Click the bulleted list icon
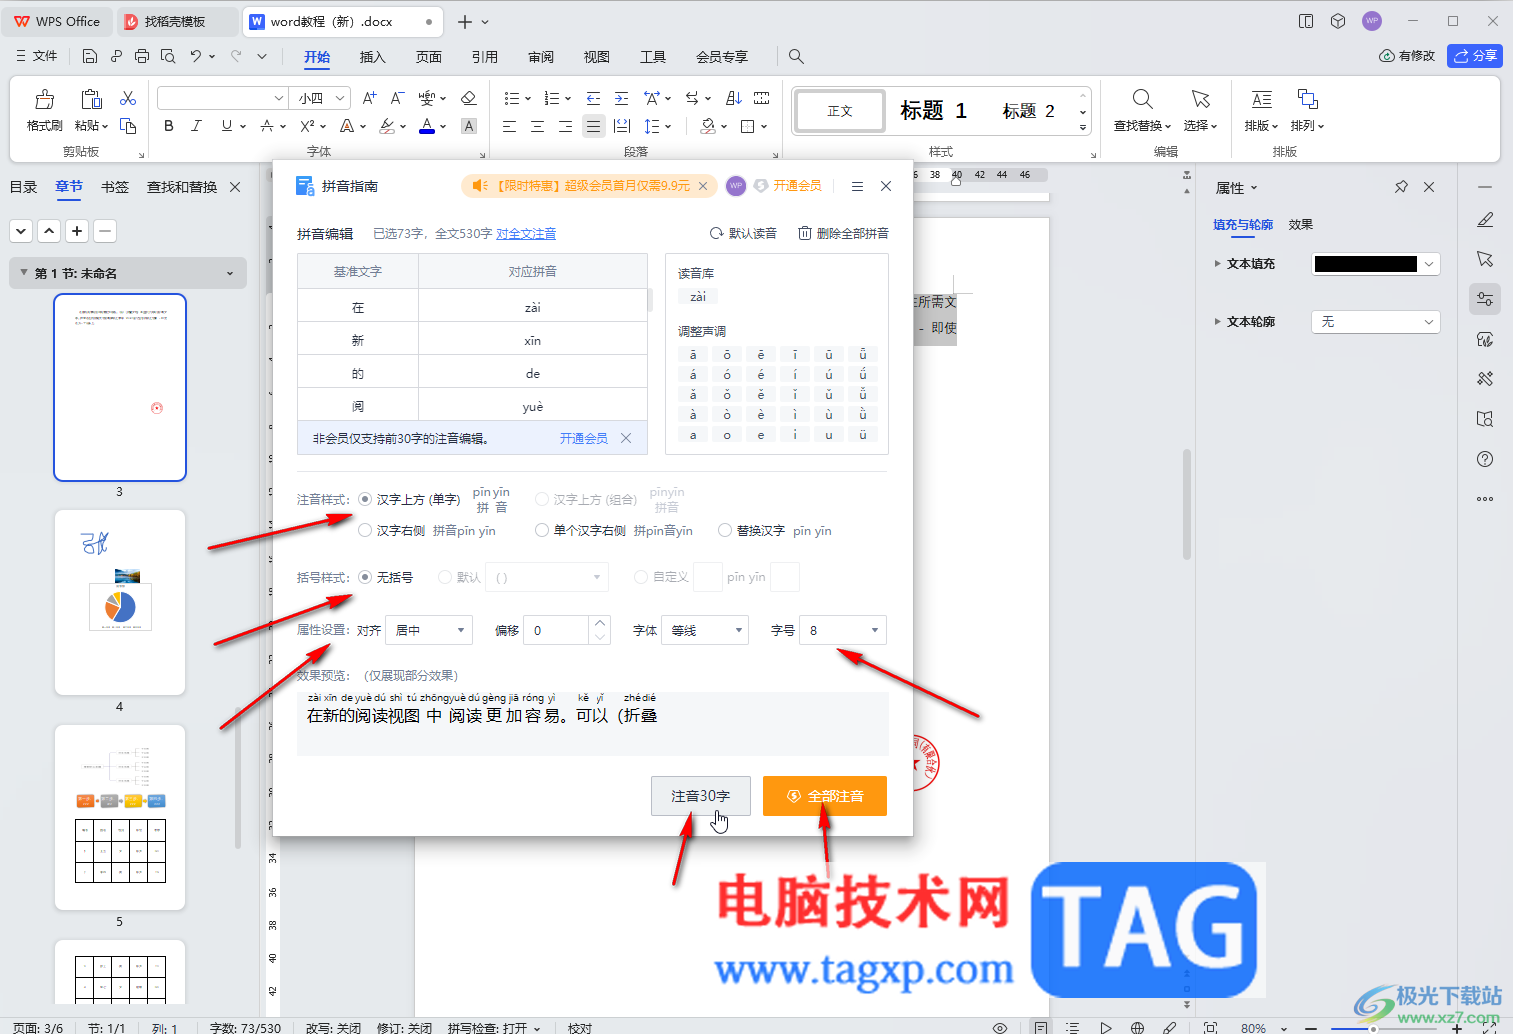Viewport: 1513px width, 1034px height. pyautogui.click(x=512, y=98)
